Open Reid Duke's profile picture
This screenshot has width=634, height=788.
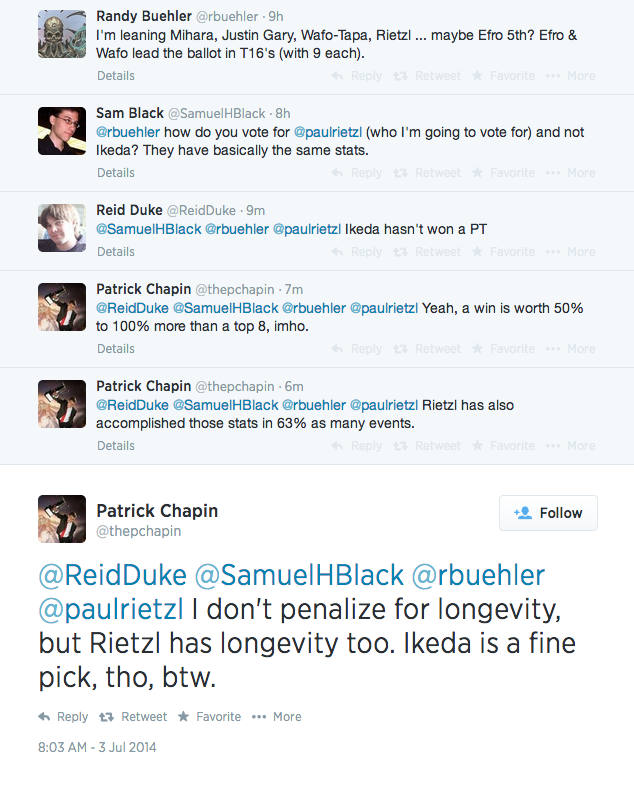tap(62, 228)
